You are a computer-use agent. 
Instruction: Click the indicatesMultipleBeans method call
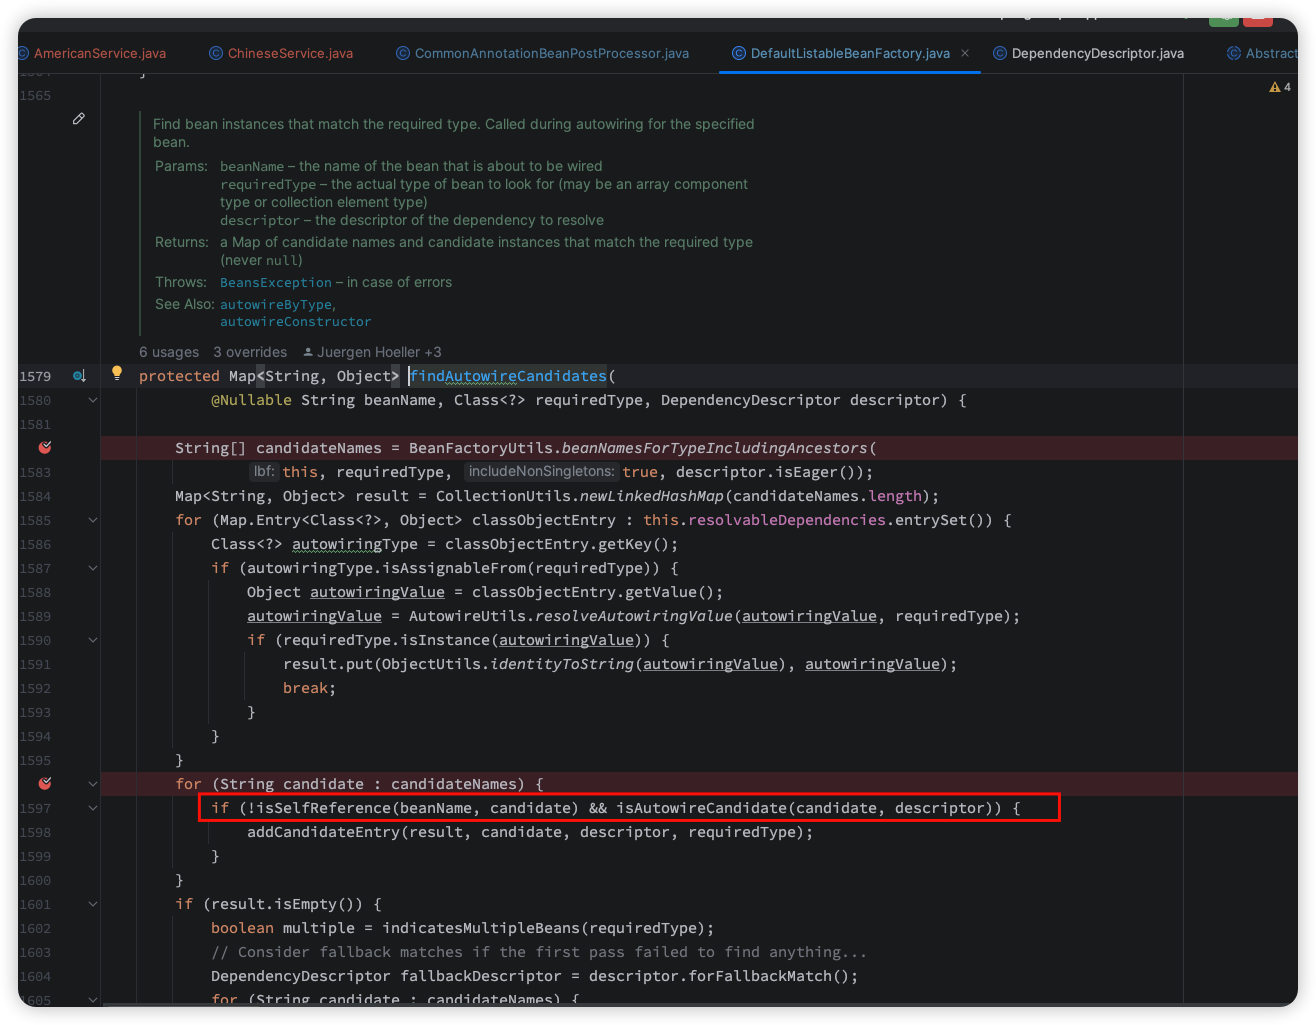(x=481, y=928)
